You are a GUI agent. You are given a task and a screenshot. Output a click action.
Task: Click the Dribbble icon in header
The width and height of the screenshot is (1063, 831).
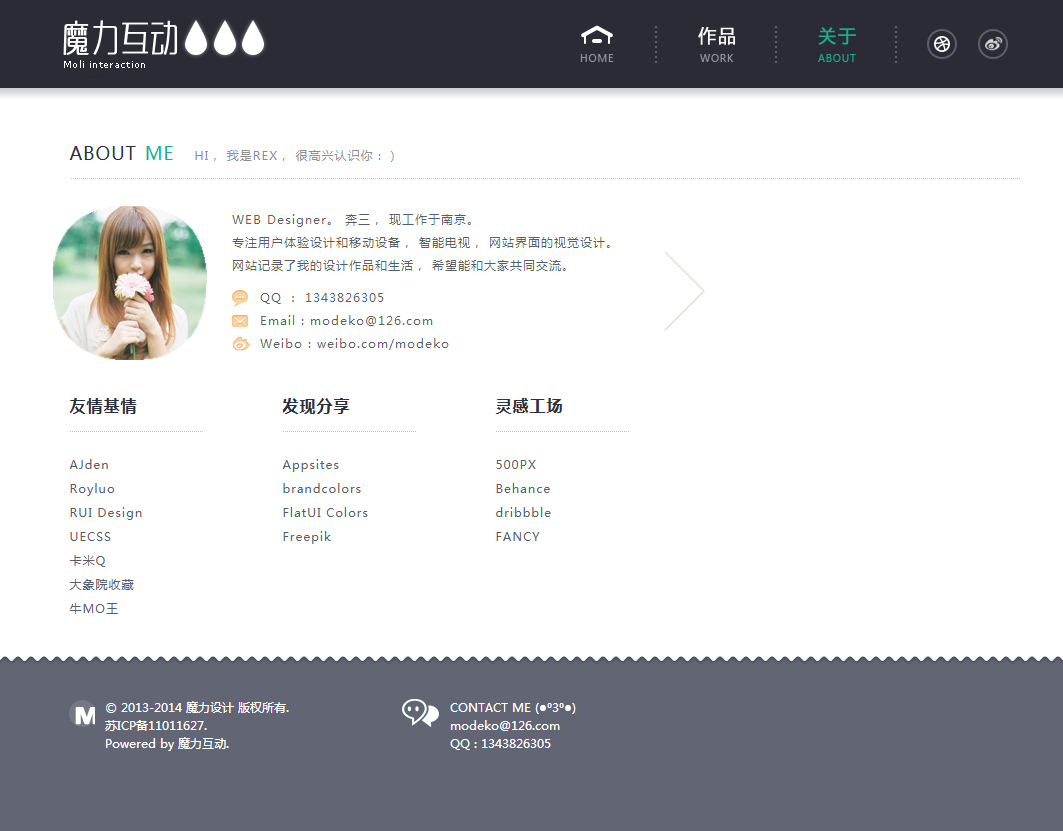941,44
